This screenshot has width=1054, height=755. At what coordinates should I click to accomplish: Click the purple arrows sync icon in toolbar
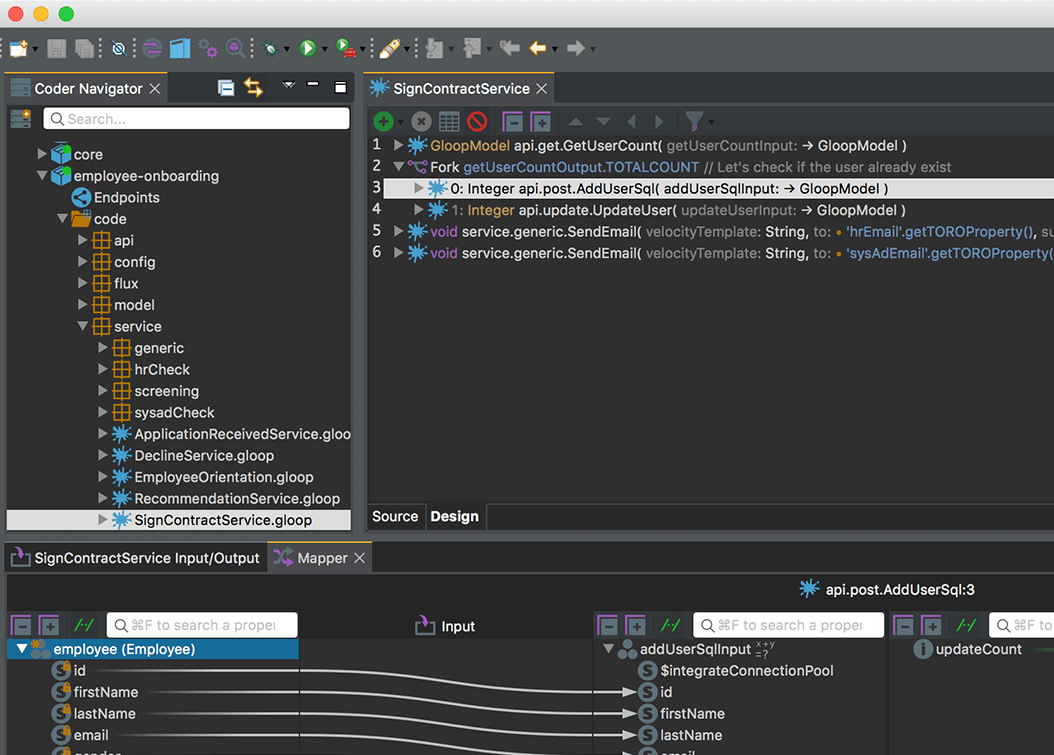pyautogui.click(x=153, y=48)
